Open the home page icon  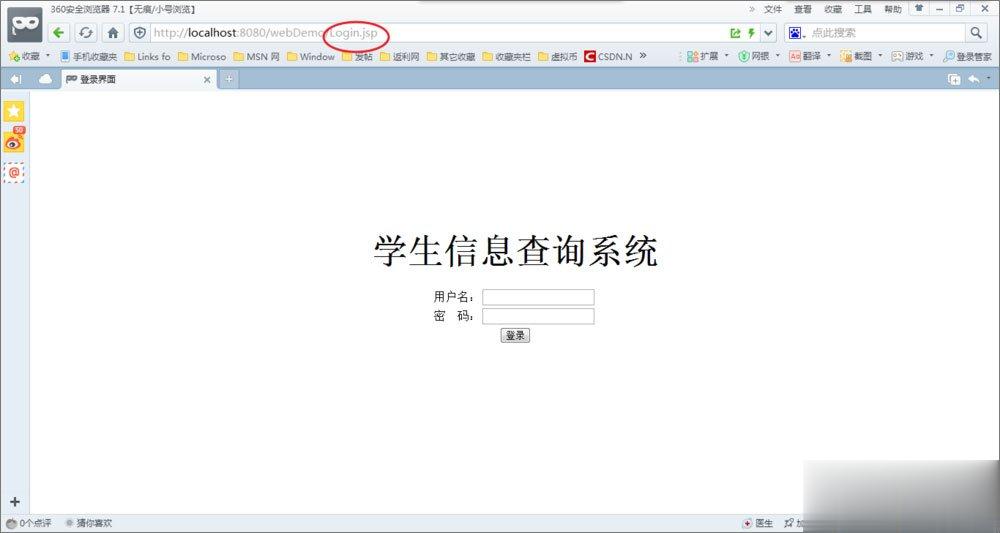tap(113, 33)
